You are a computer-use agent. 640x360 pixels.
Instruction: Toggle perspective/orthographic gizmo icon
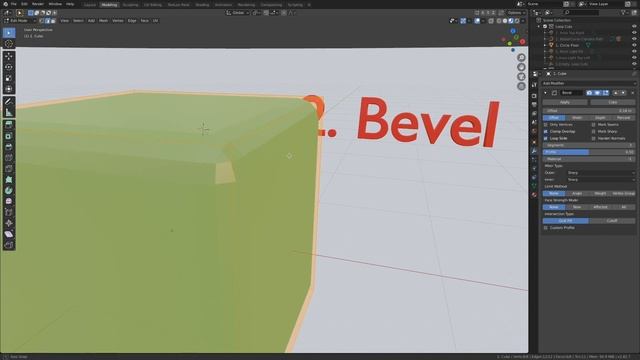tap(521, 86)
